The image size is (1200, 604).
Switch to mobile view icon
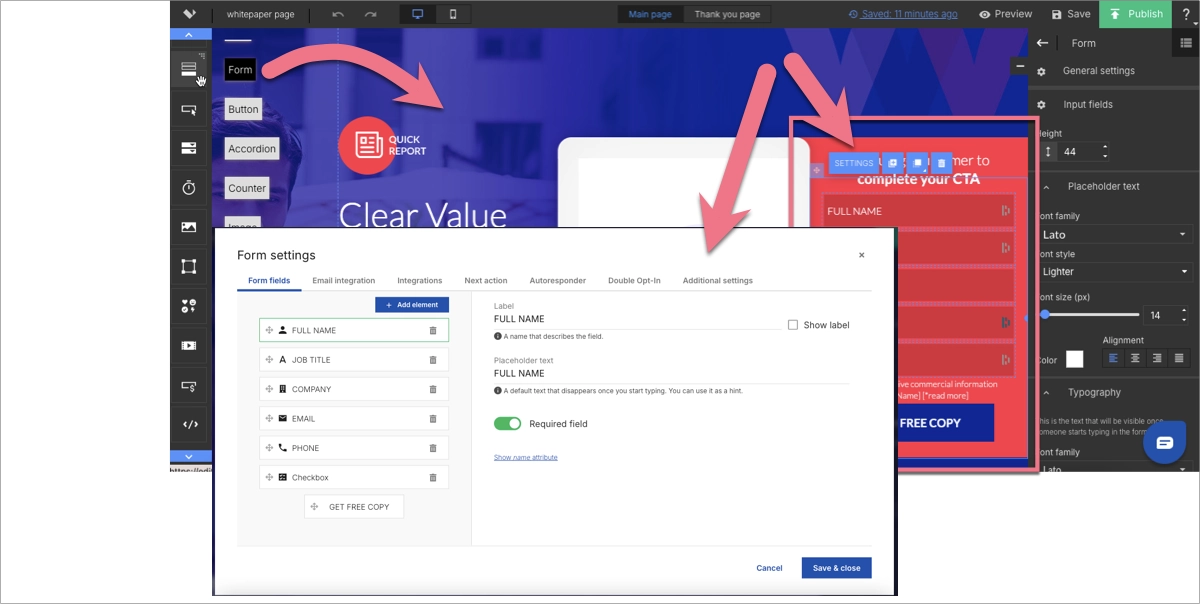(x=453, y=14)
